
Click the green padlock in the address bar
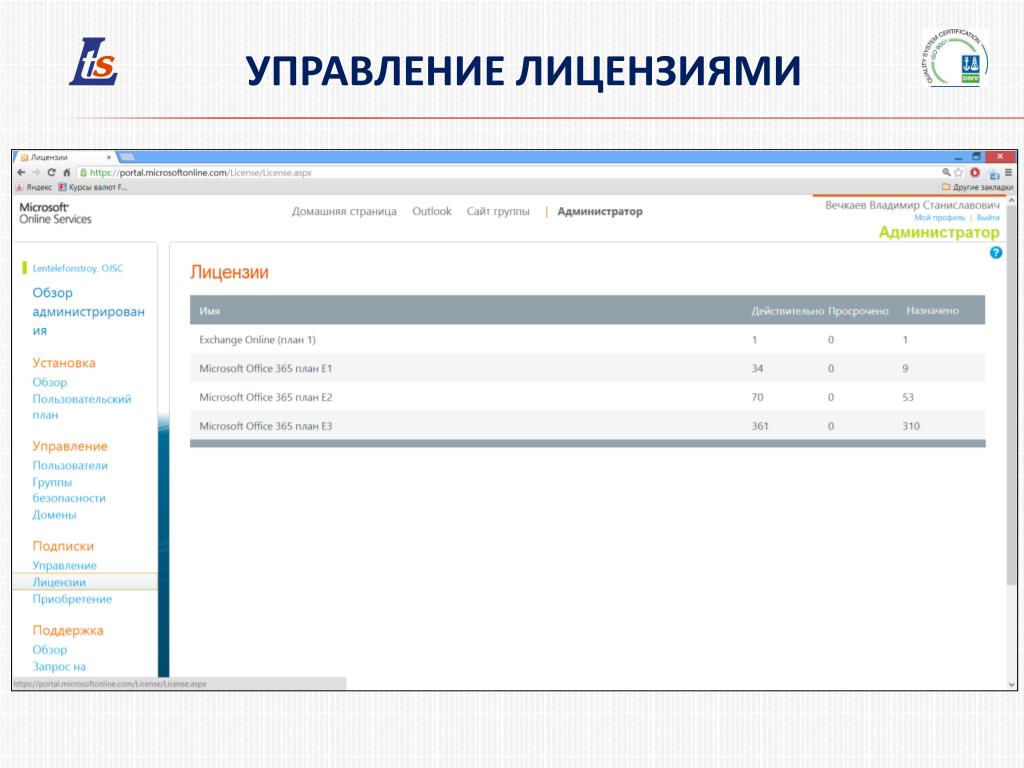point(83,172)
